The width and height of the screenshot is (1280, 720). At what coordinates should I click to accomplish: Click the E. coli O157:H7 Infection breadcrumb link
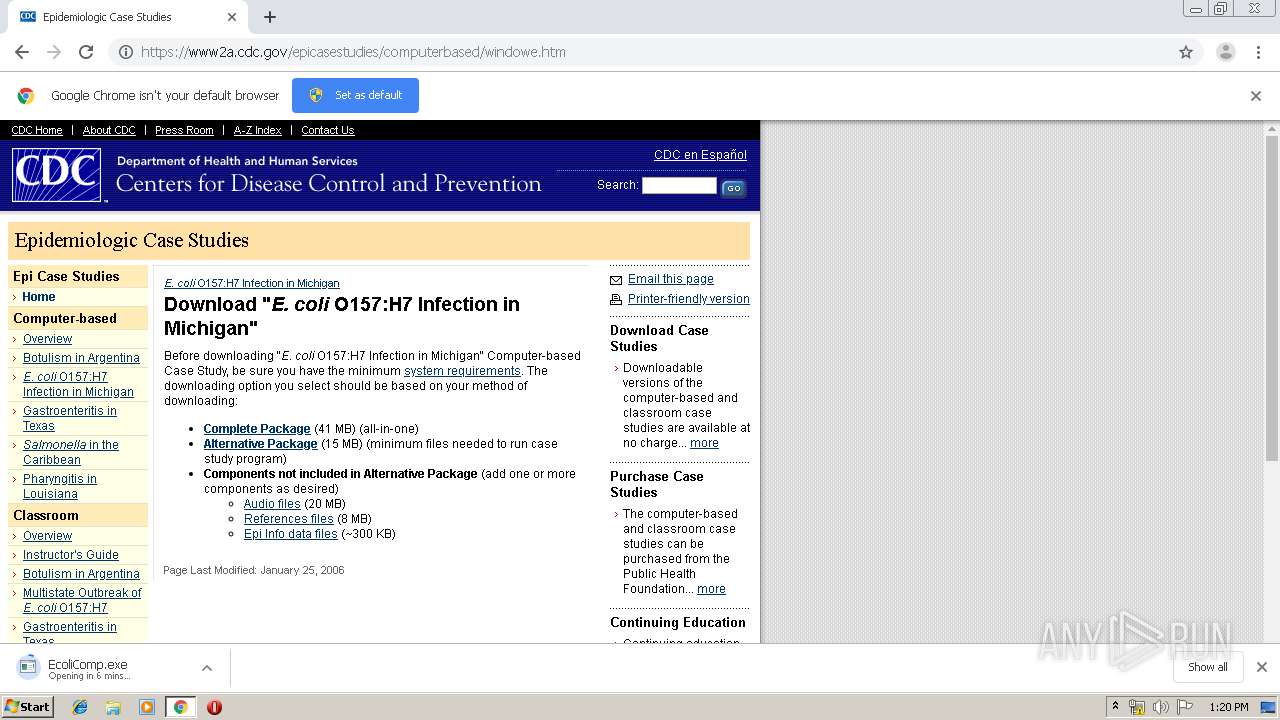pos(252,283)
